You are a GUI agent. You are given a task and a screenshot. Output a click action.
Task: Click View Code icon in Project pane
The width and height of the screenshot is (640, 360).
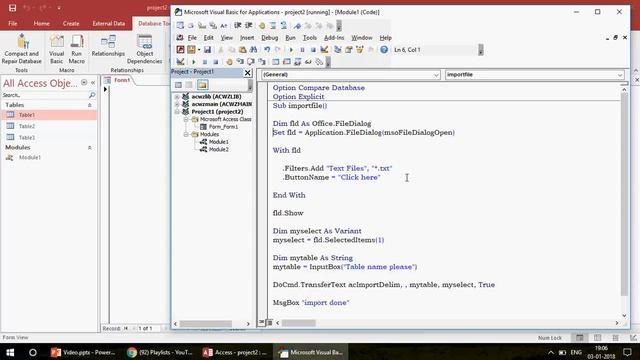(178, 85)
